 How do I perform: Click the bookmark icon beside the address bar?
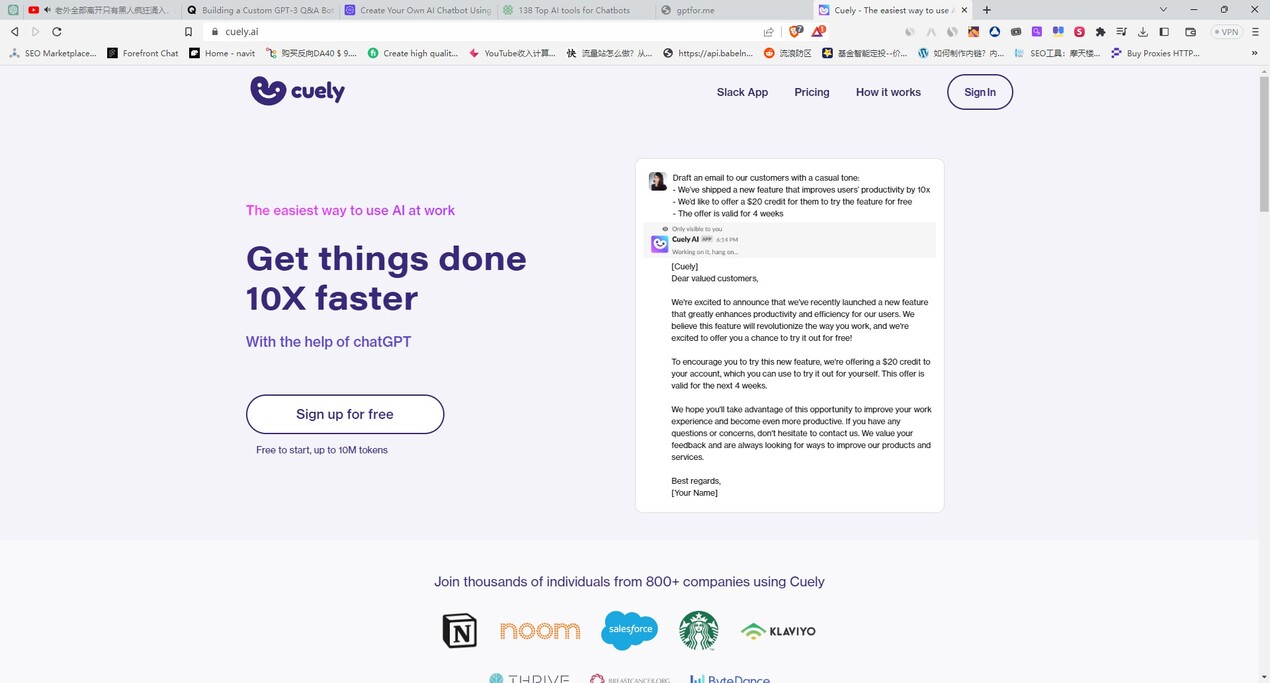point(188,32)
